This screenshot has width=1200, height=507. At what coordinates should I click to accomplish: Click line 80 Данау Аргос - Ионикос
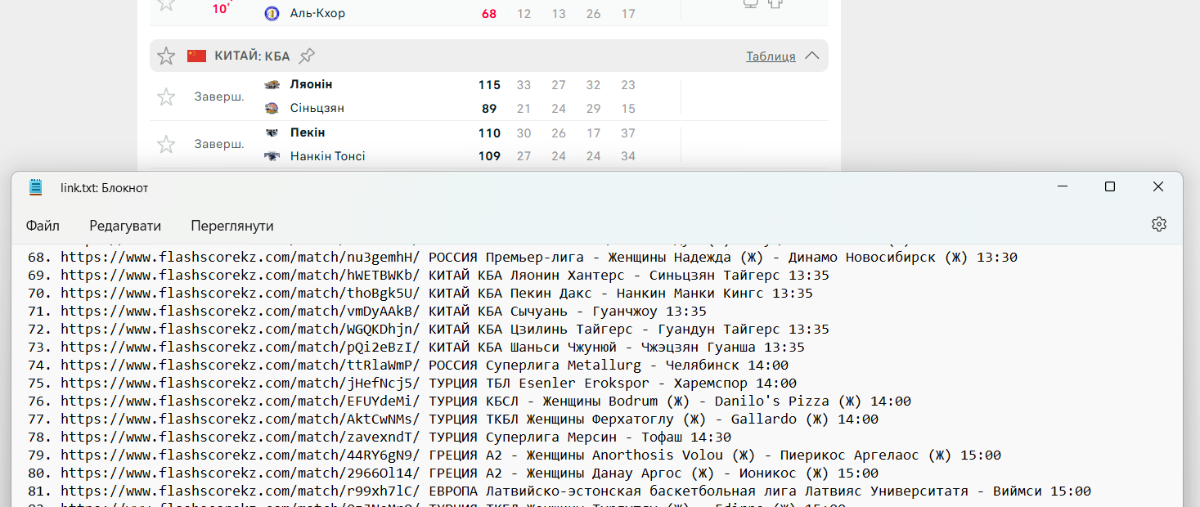(x=453, y=473)
